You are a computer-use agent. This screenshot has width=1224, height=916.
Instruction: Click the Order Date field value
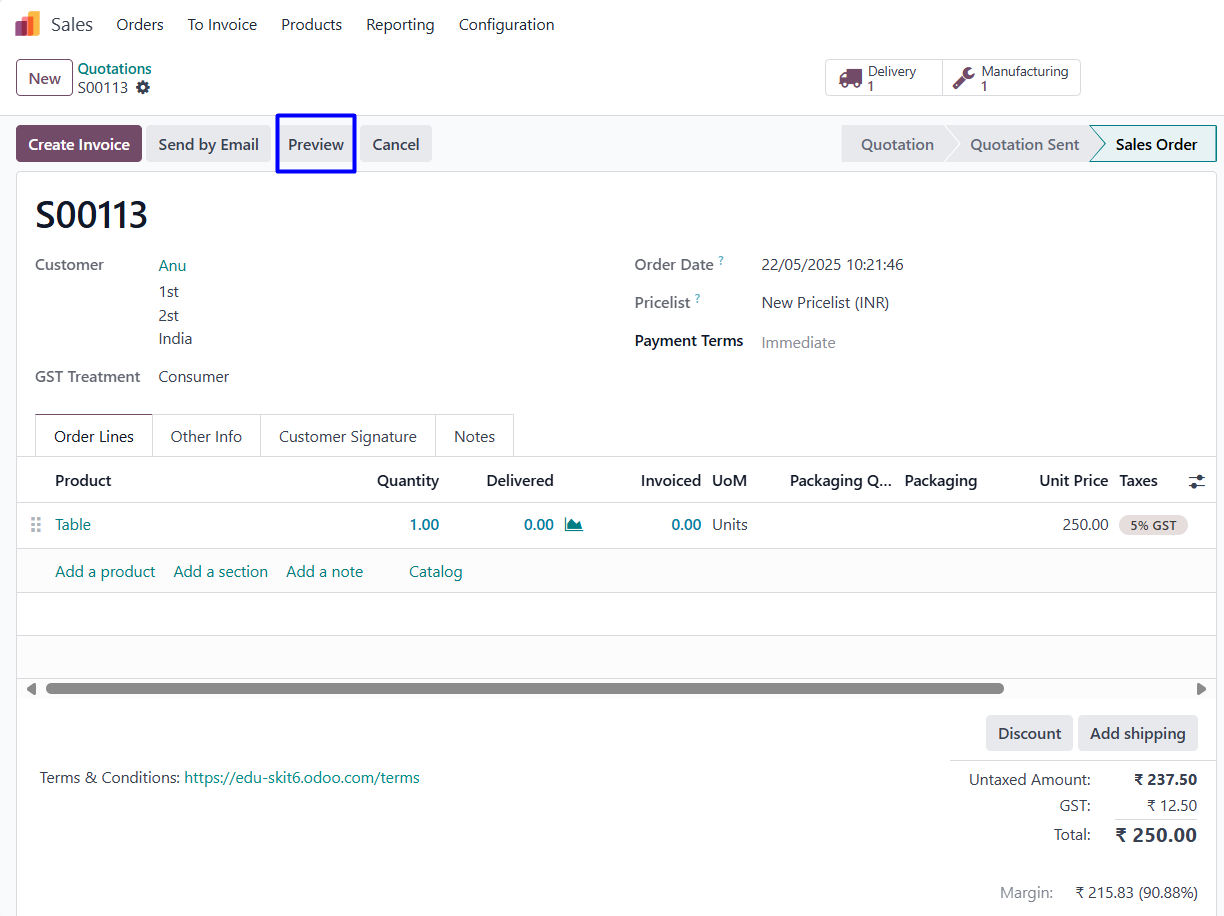point(832,265)
